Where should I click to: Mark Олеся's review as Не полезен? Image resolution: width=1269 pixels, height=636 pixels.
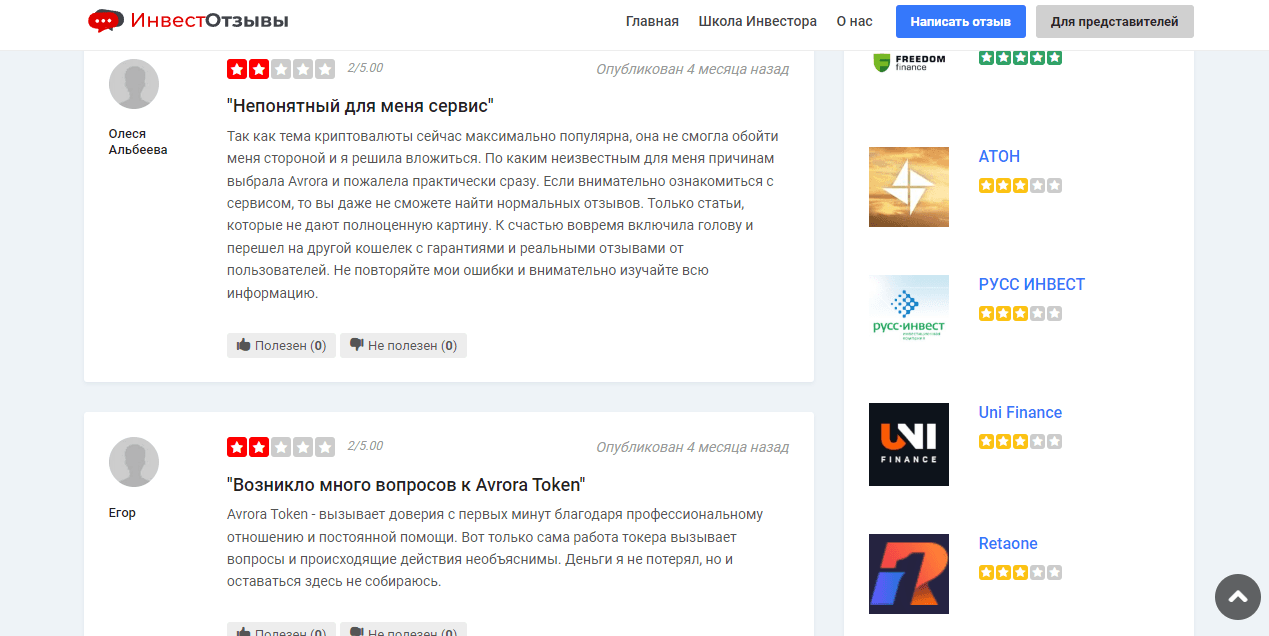(x=403, y=346)
